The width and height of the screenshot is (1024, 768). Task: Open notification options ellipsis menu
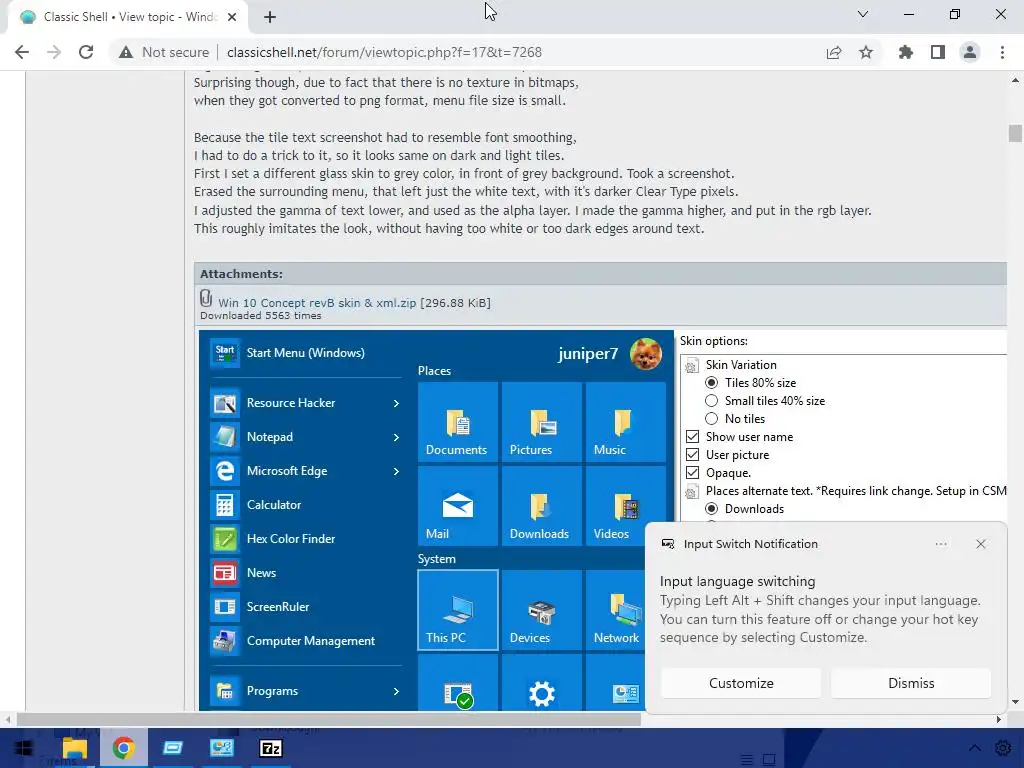click(940, 544)
